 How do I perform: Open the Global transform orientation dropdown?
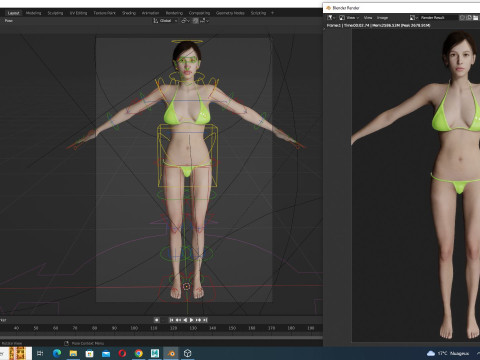tap(165, 21)
